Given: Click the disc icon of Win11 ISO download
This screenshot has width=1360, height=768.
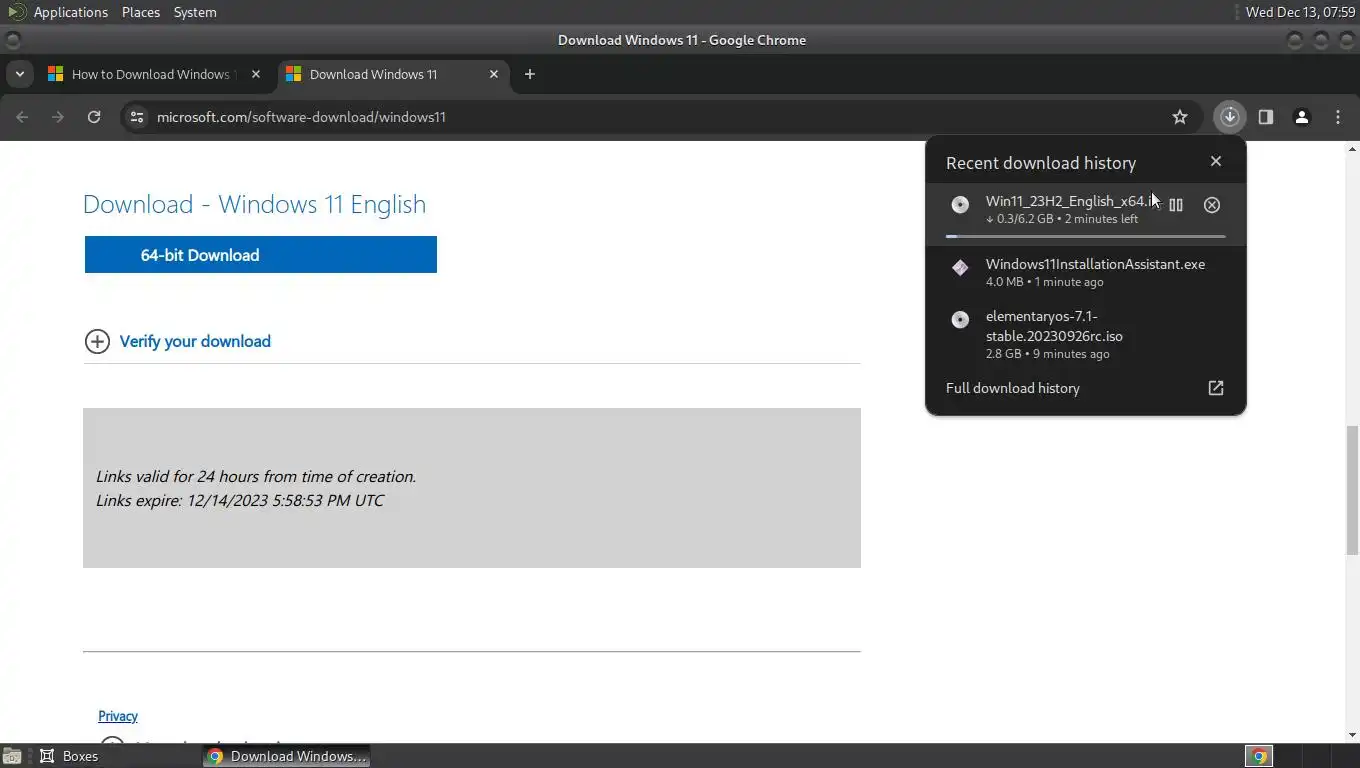Looking at the screenshot, I should coord(960,205).
